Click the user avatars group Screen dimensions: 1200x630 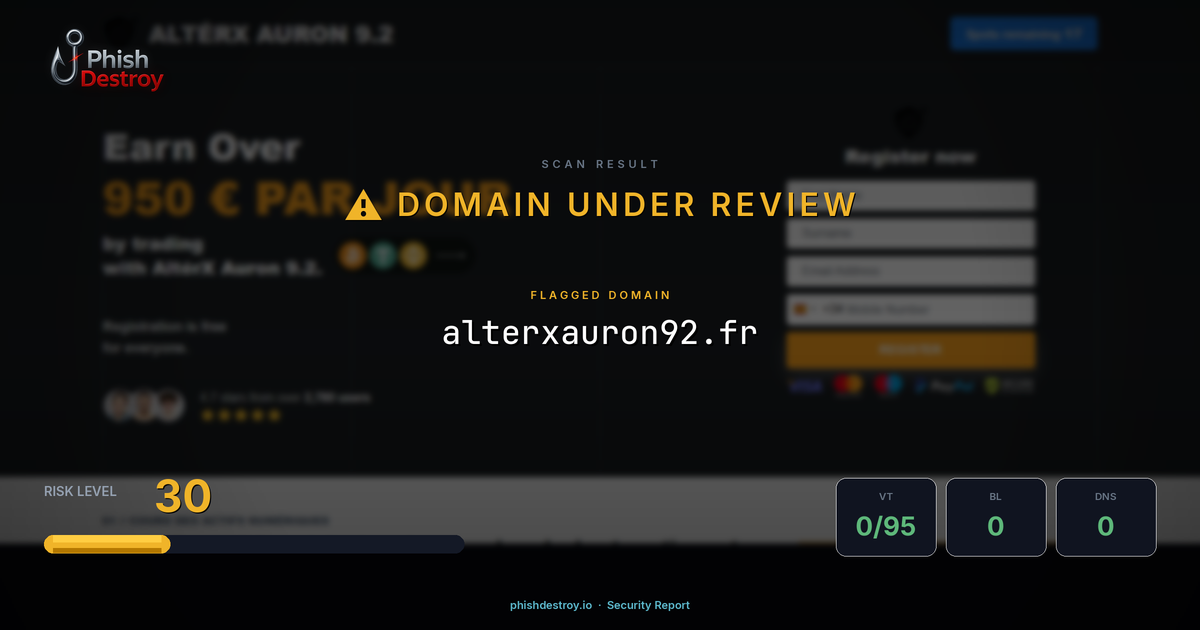pyautogui.click(x=145, y=405)
